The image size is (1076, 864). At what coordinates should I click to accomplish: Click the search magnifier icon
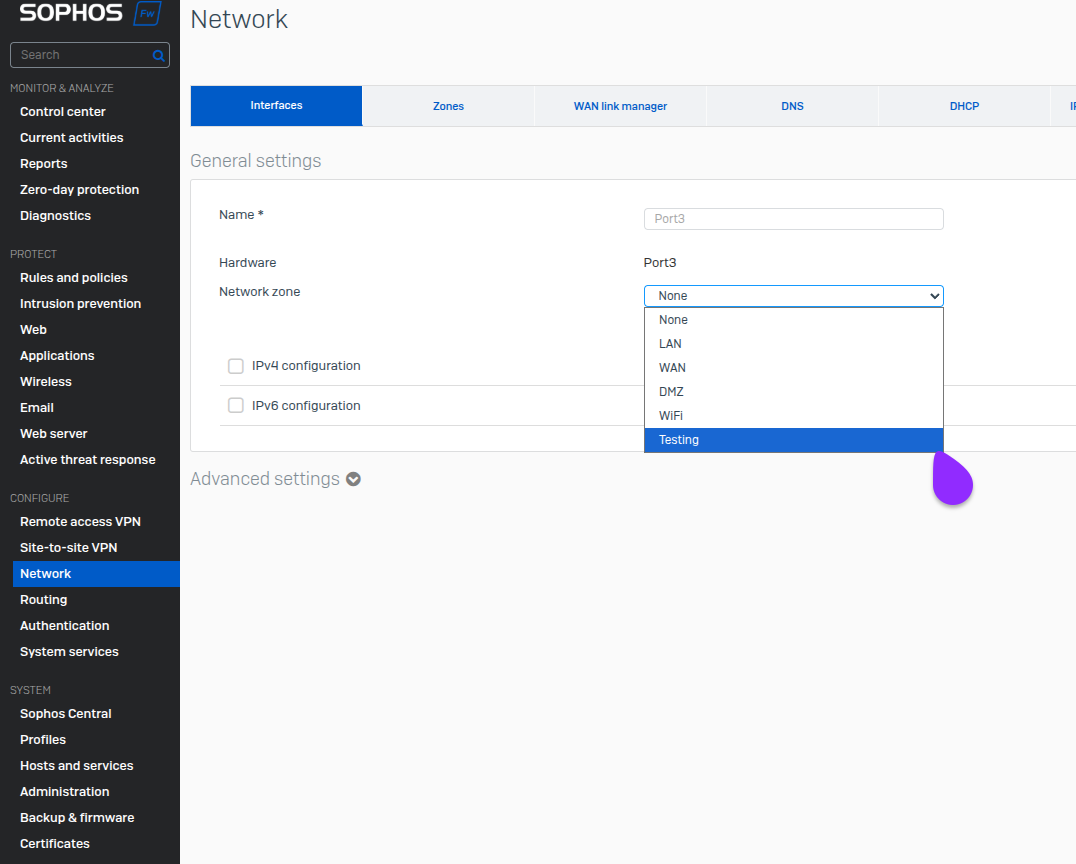[158, 56]
